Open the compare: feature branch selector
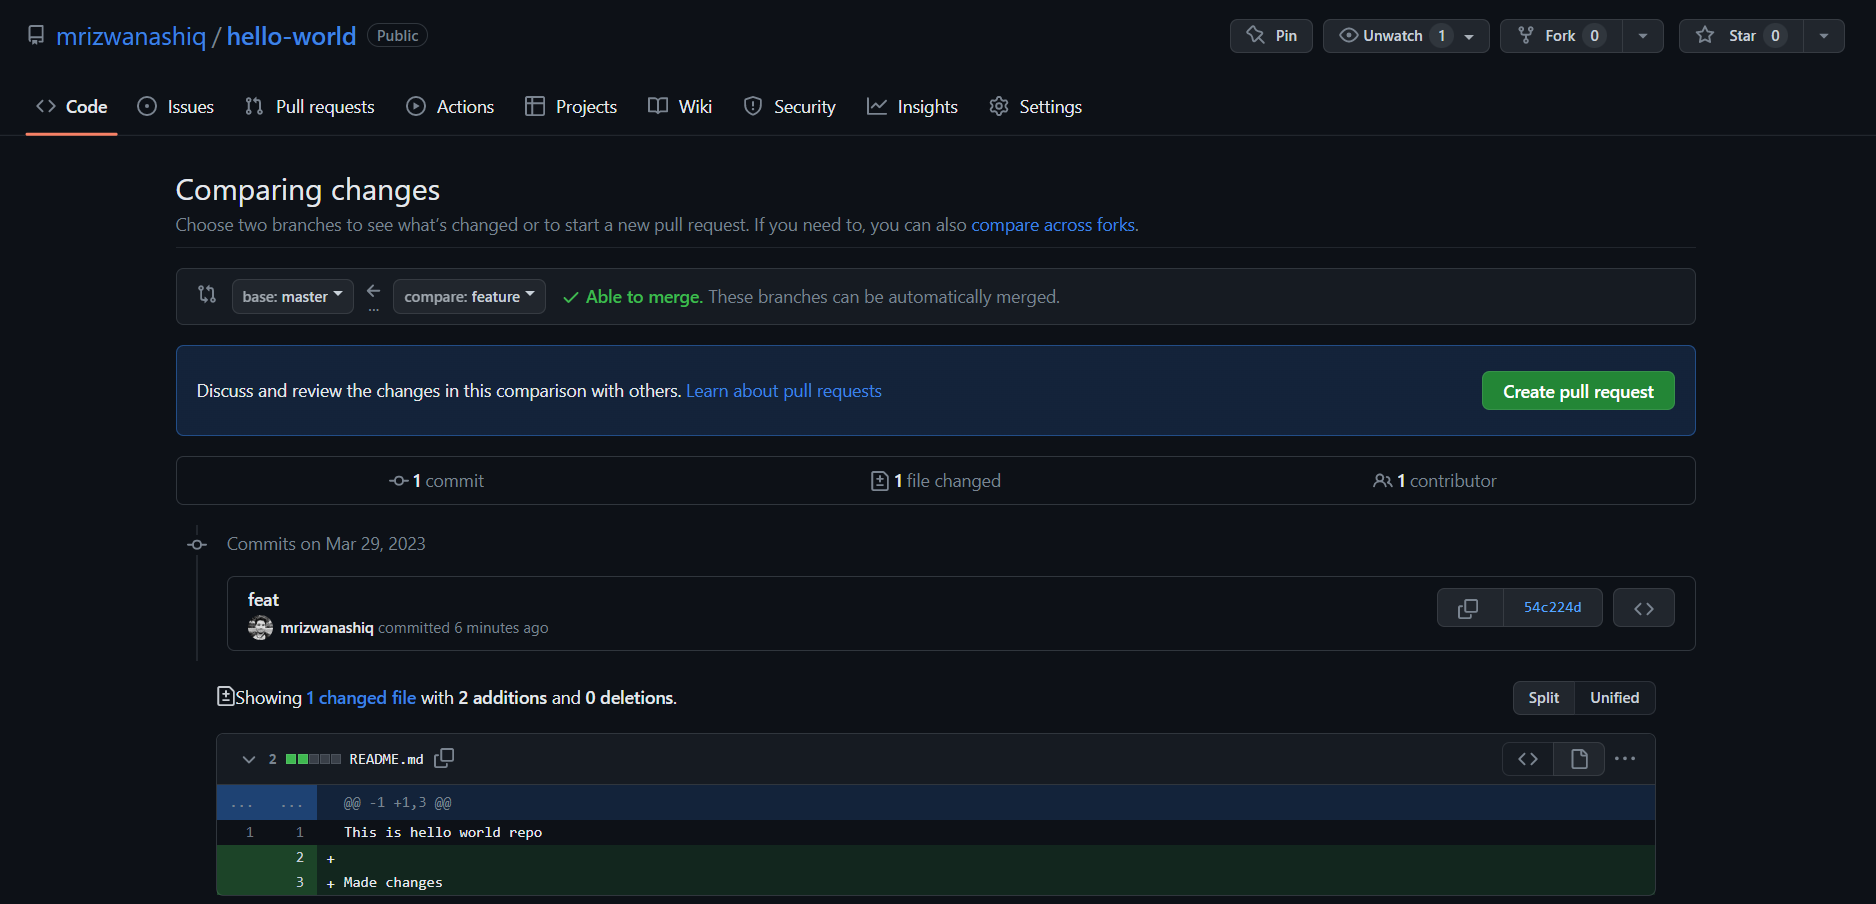This screenshot has height=904, width=1876. coord(469,296)
